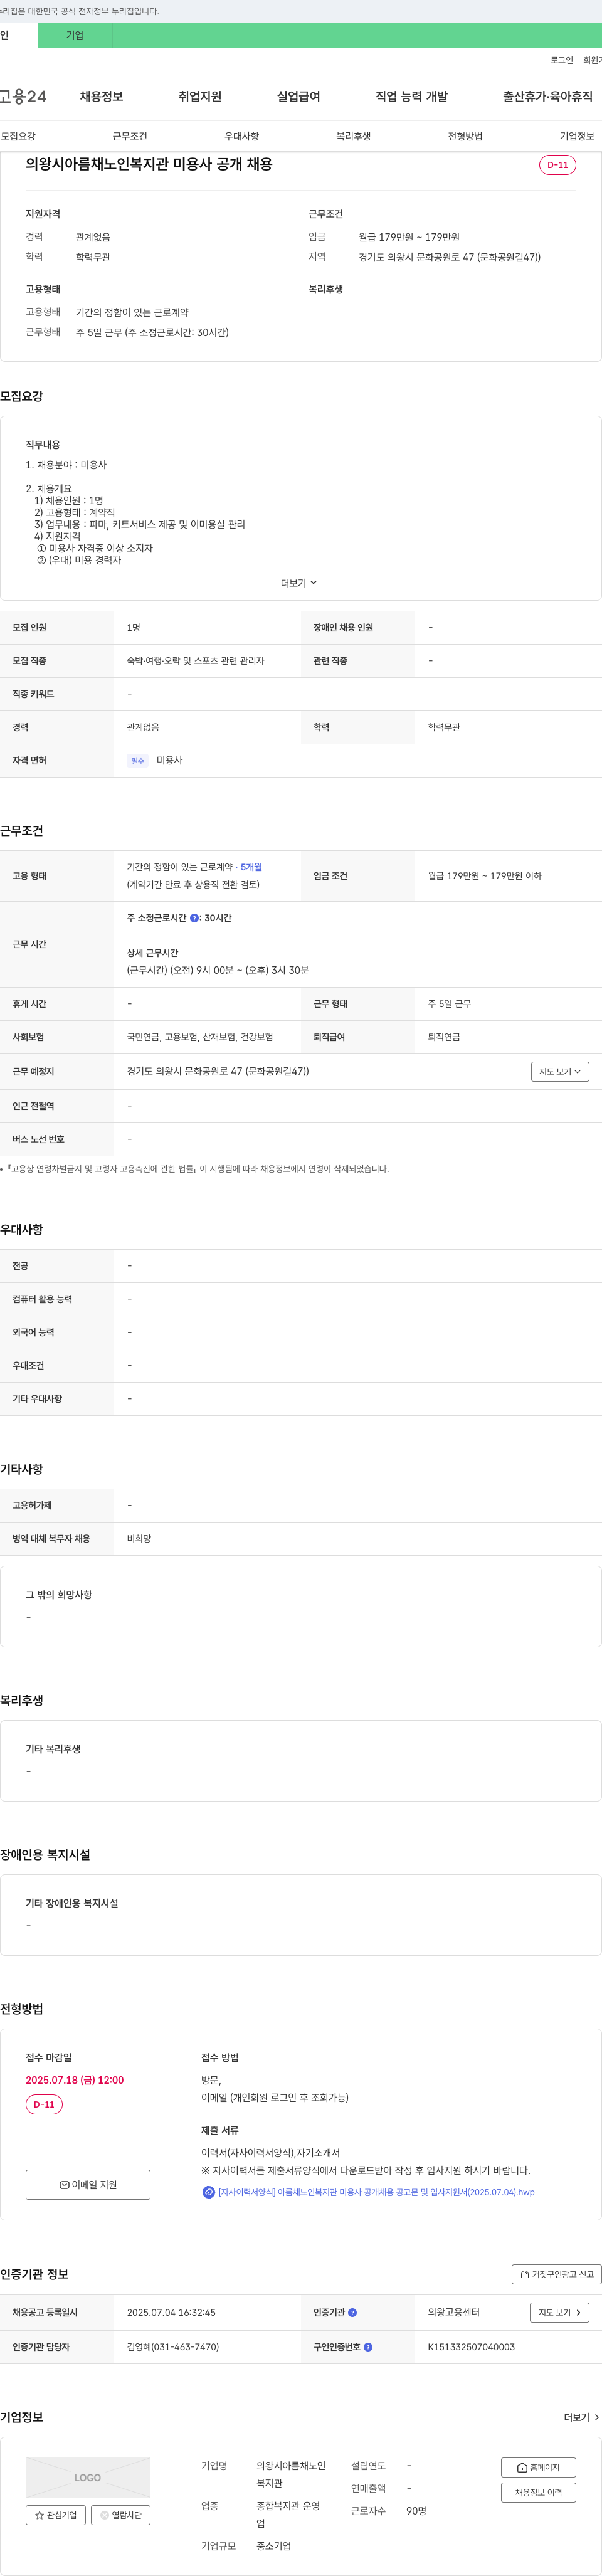Click the home icon on 홈페이지 button
Image resolution: width=602 pixels, height=2576 pixels.
(522, 2467)
